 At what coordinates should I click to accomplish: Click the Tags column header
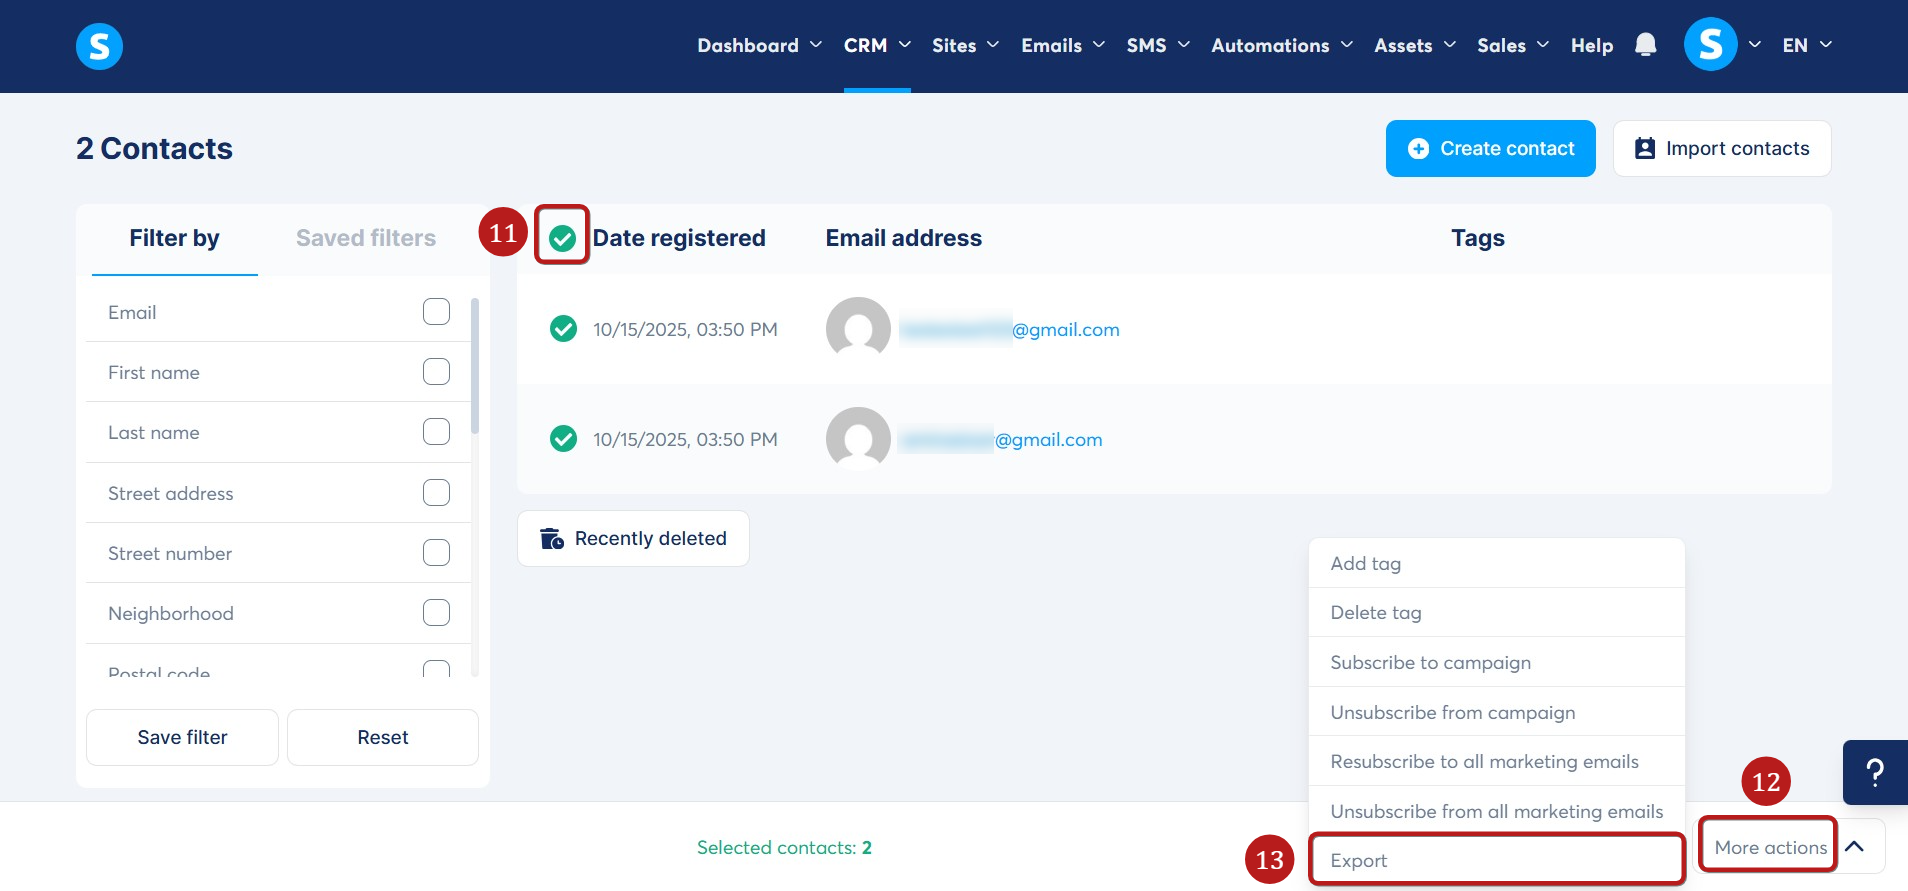point(1478,238)
